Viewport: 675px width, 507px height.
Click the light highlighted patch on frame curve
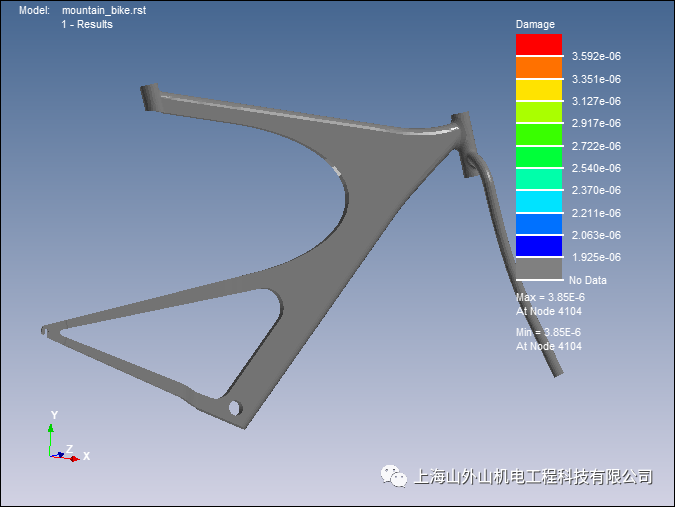[x=336, y=170]
